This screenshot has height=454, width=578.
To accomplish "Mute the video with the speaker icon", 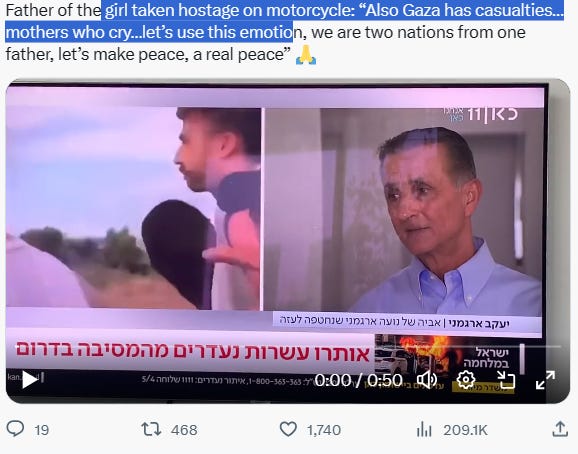I will [x=426, y=380].
